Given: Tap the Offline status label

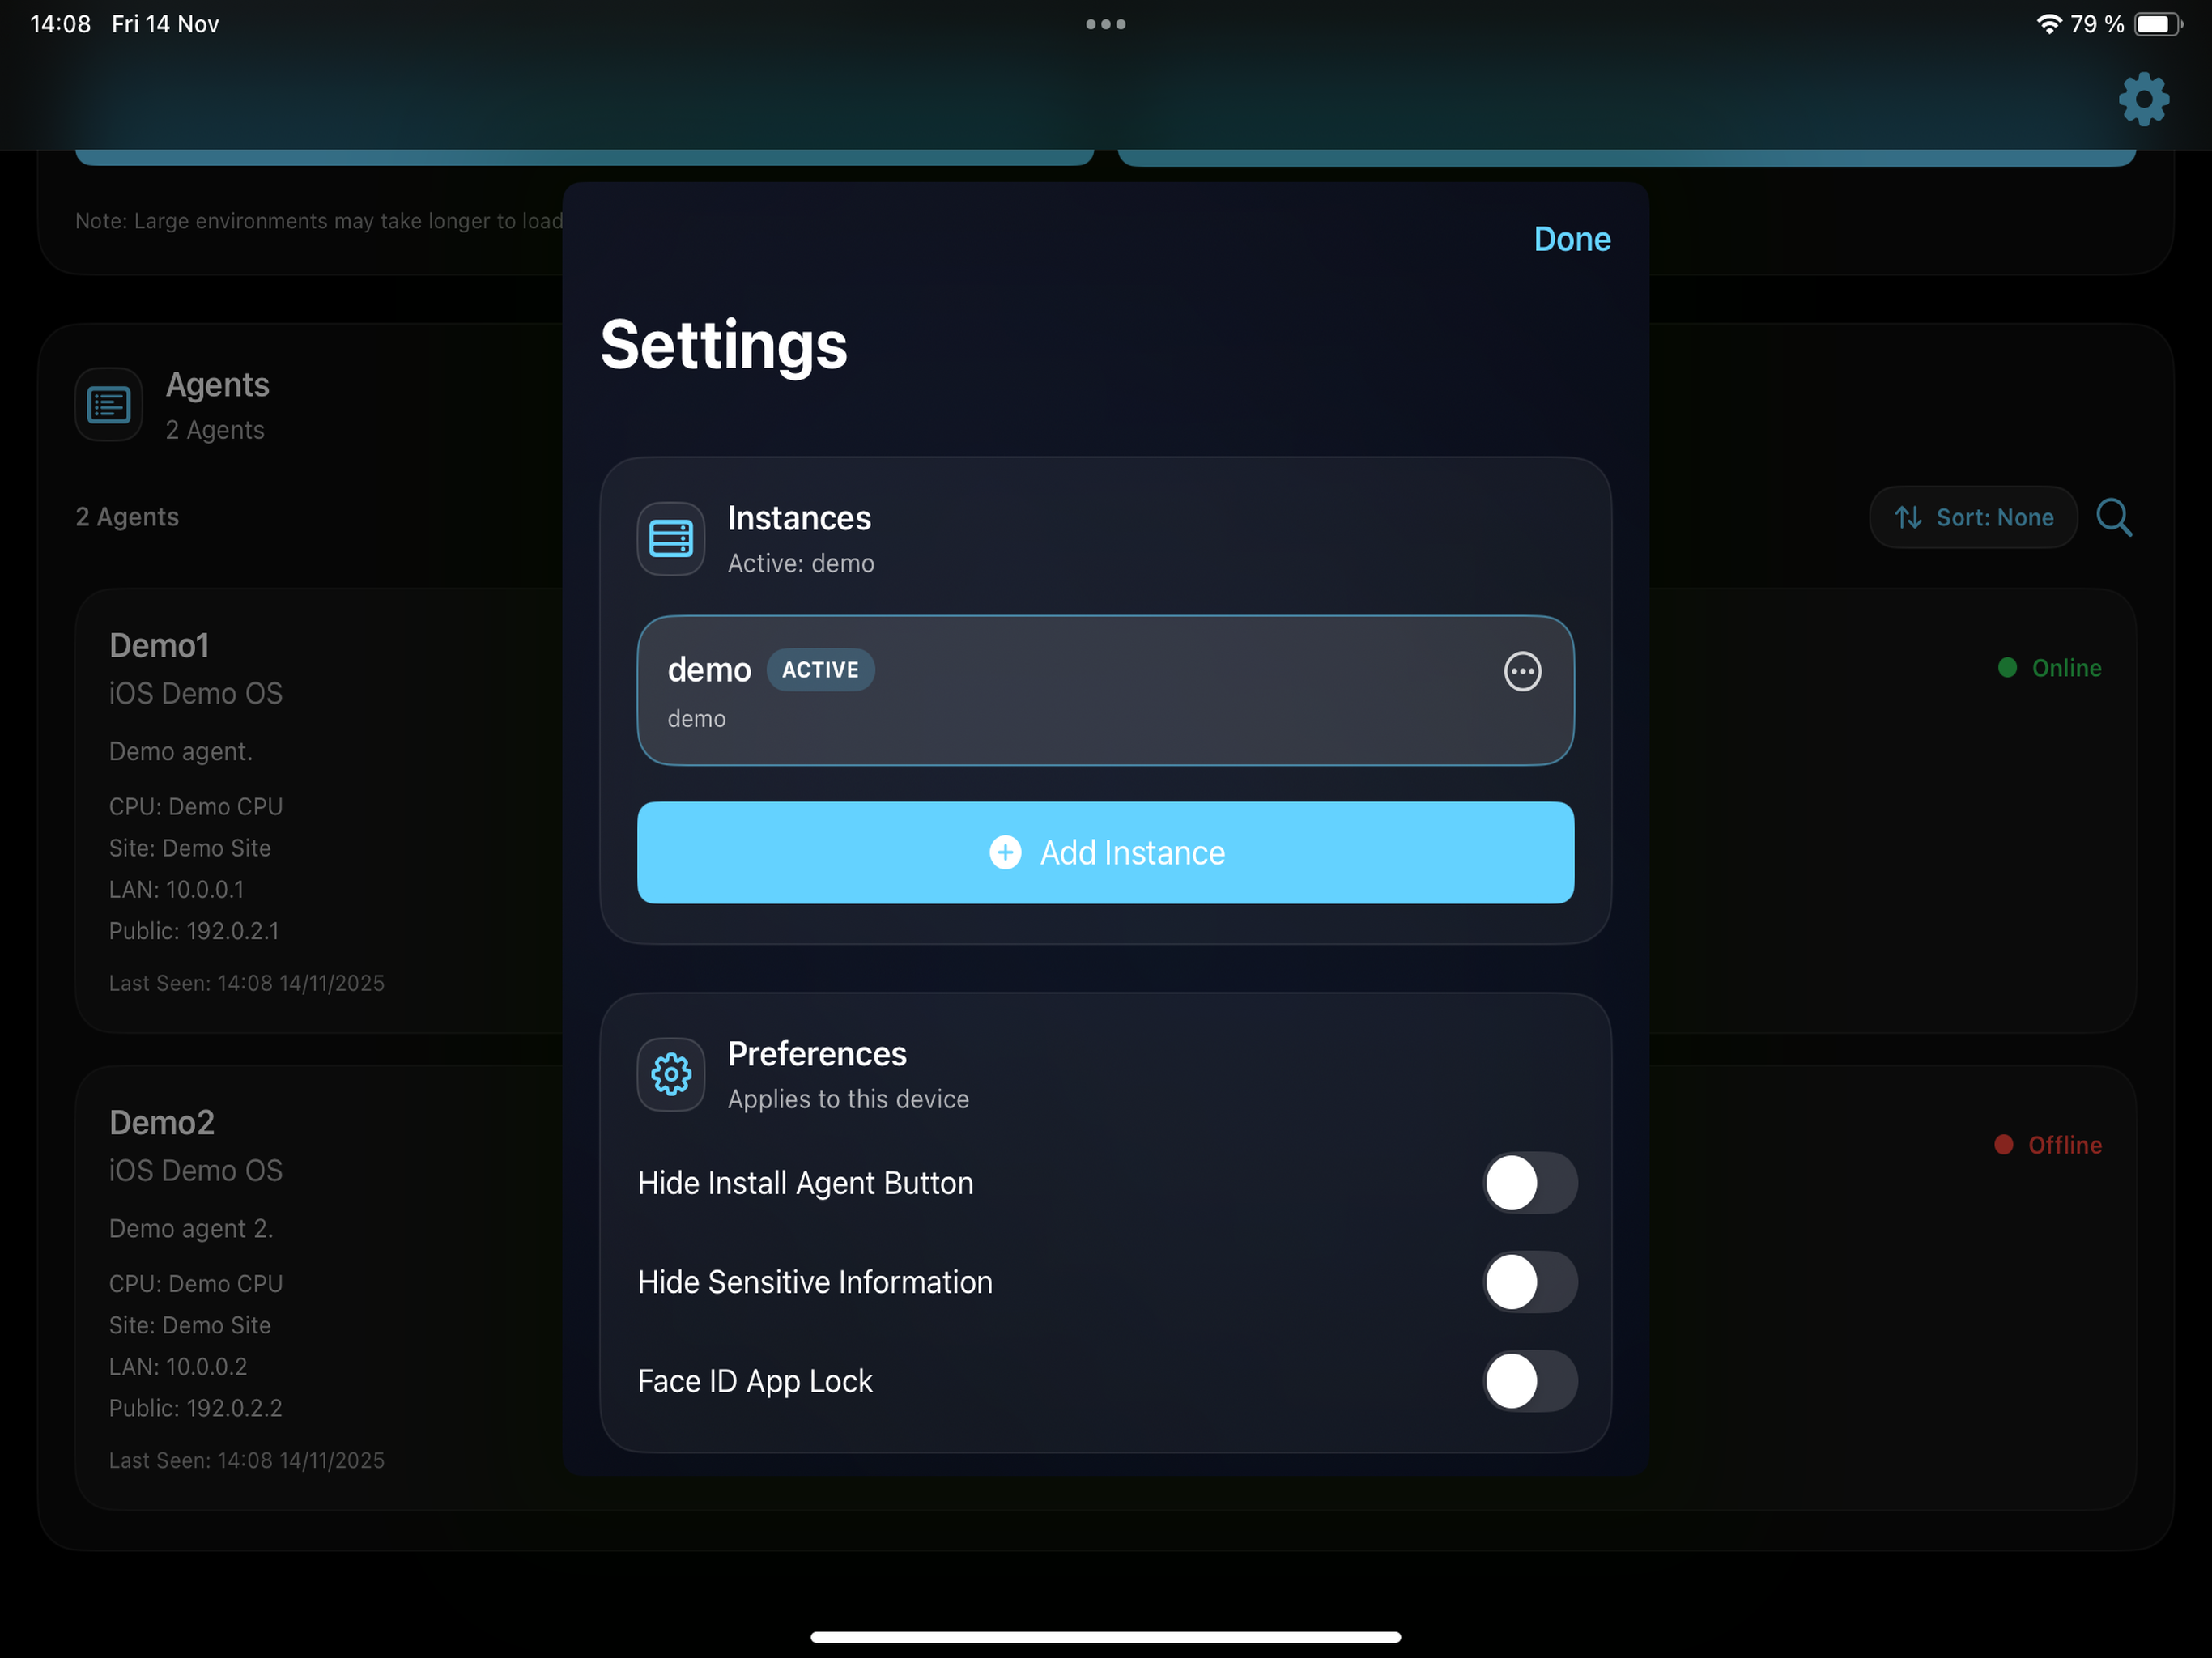Looking at the screenshot, I should tap(2064, 1145).
